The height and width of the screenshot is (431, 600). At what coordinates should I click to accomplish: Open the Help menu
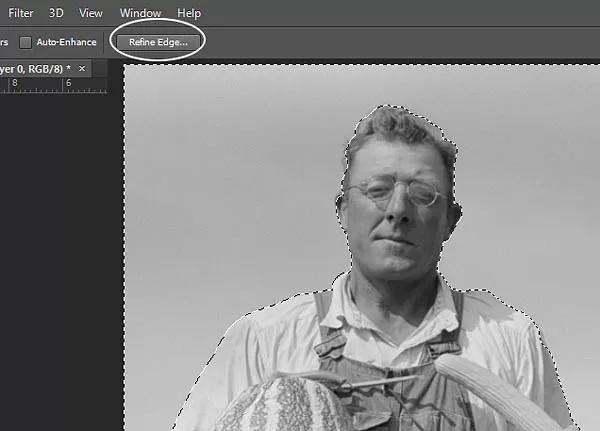point(189,13)
